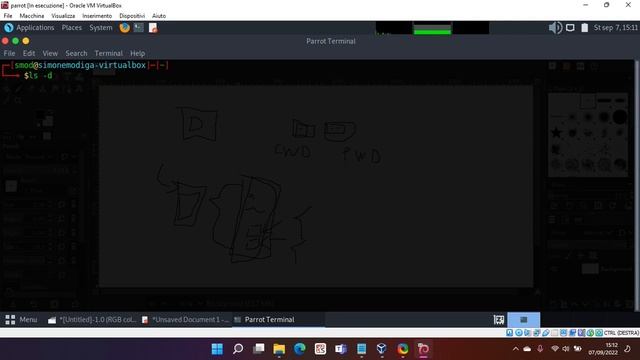Open Microsoft Edge from the taskbar
Image resolution: width=640 pixels, height=360 pixels.
(300, 349)
